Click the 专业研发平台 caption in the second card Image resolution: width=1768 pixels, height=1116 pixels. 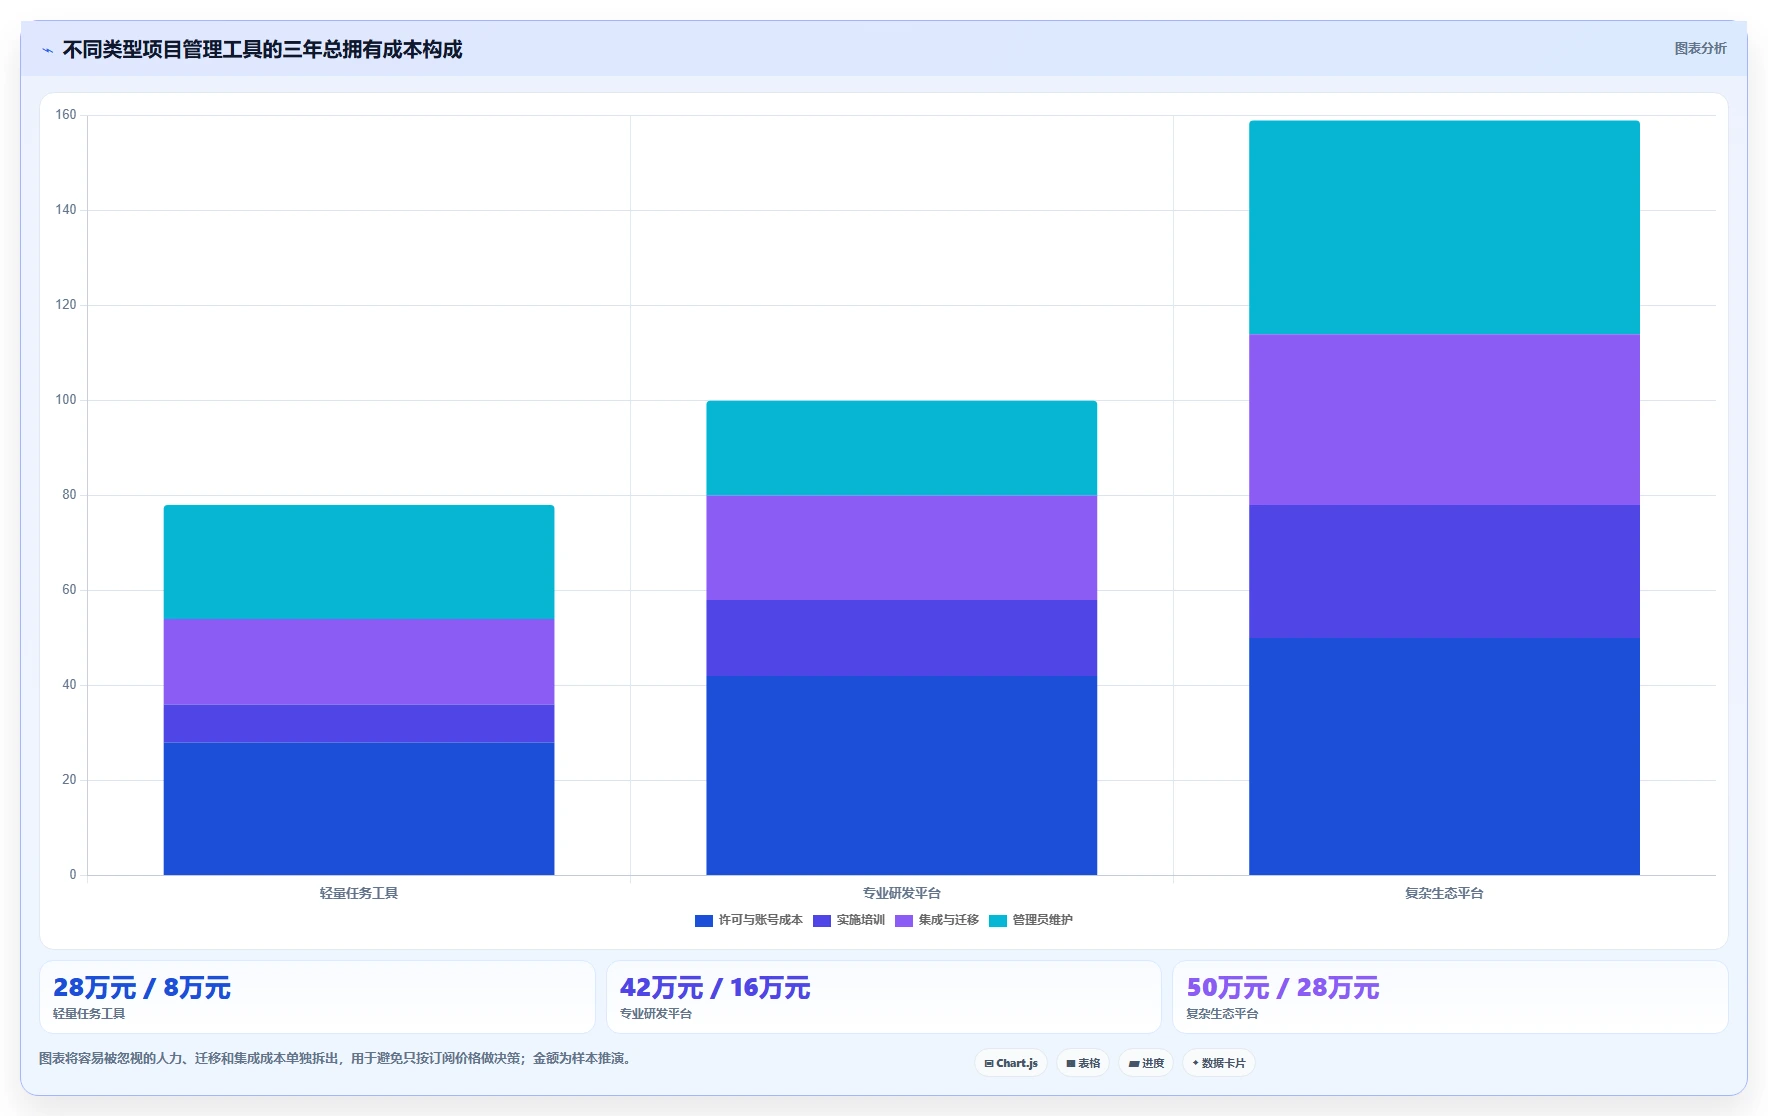point(656,1014)
